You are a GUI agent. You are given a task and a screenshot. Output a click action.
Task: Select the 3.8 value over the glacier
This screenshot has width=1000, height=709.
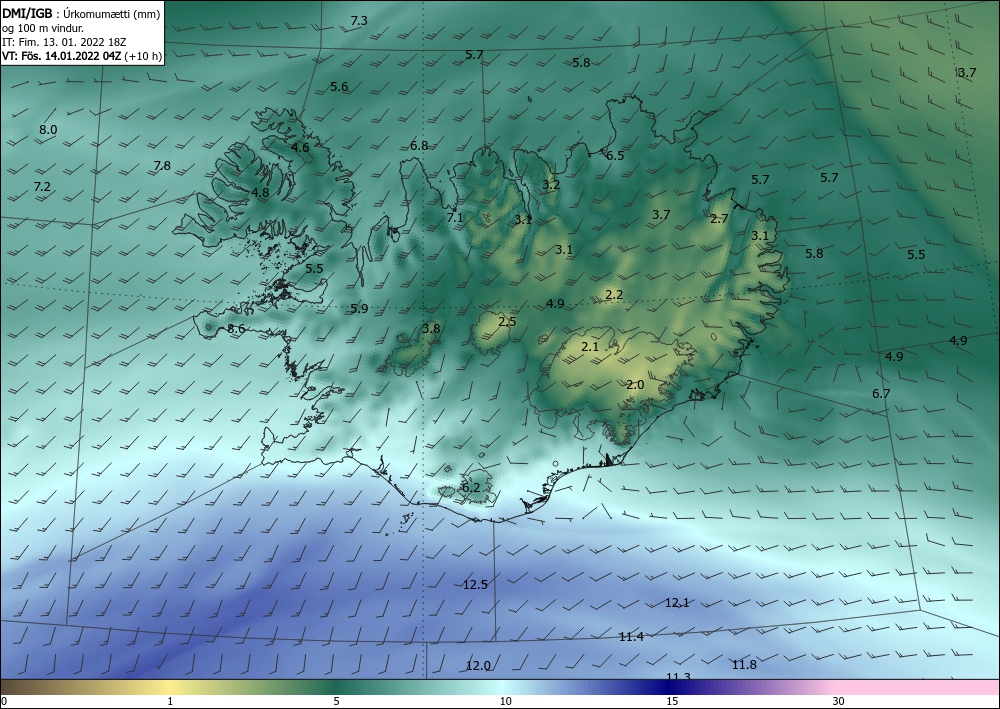click(x=431, y=329)
